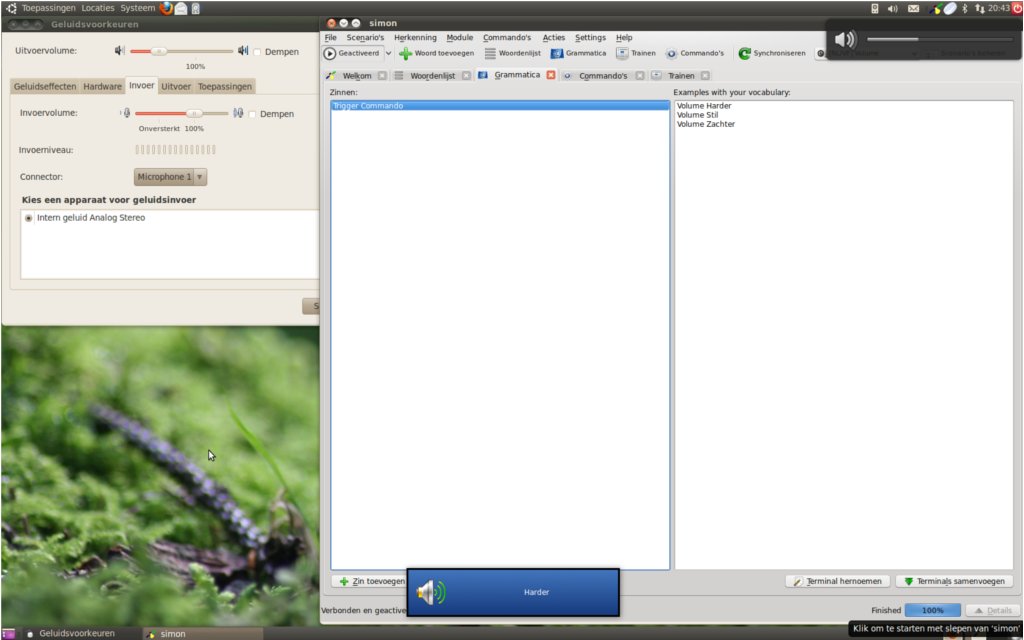Switch to Geluidseffecten tab

point(45,87)
